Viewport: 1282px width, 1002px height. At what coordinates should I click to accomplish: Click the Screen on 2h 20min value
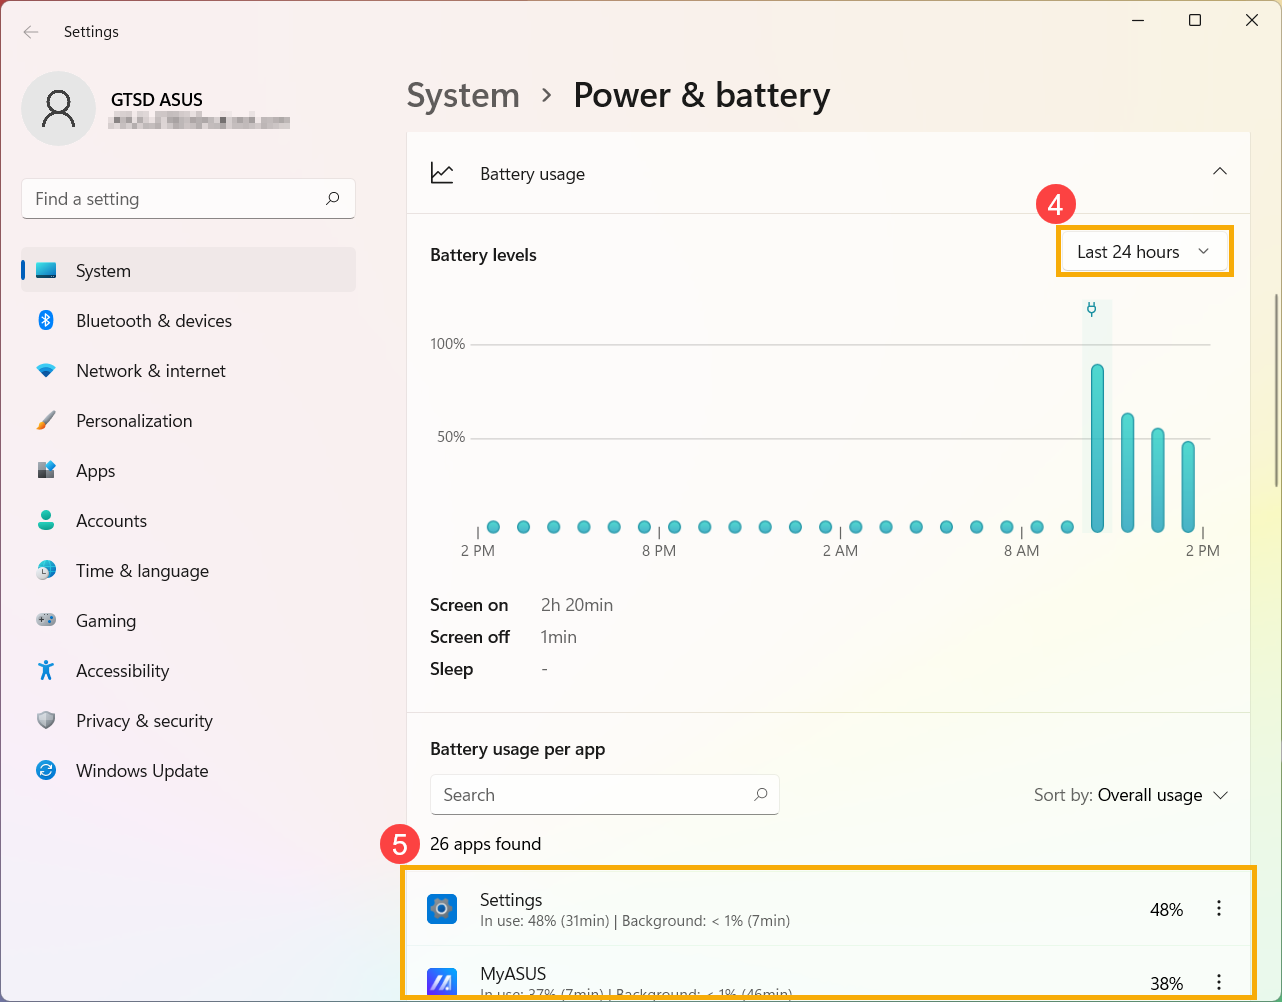pos(577,605)
